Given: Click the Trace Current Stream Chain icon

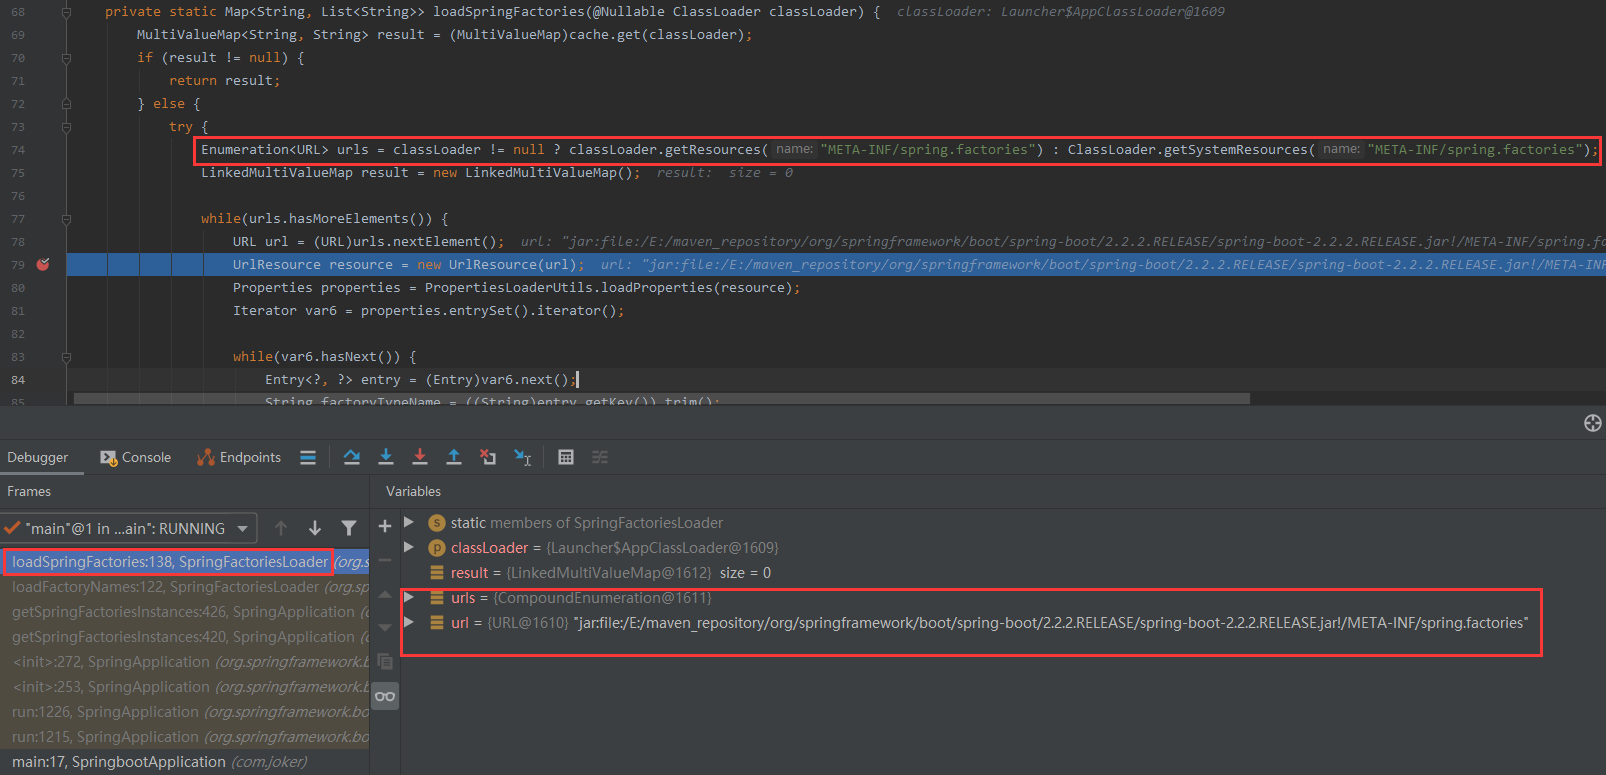Looking at the screenshot, I should (600, 457).
